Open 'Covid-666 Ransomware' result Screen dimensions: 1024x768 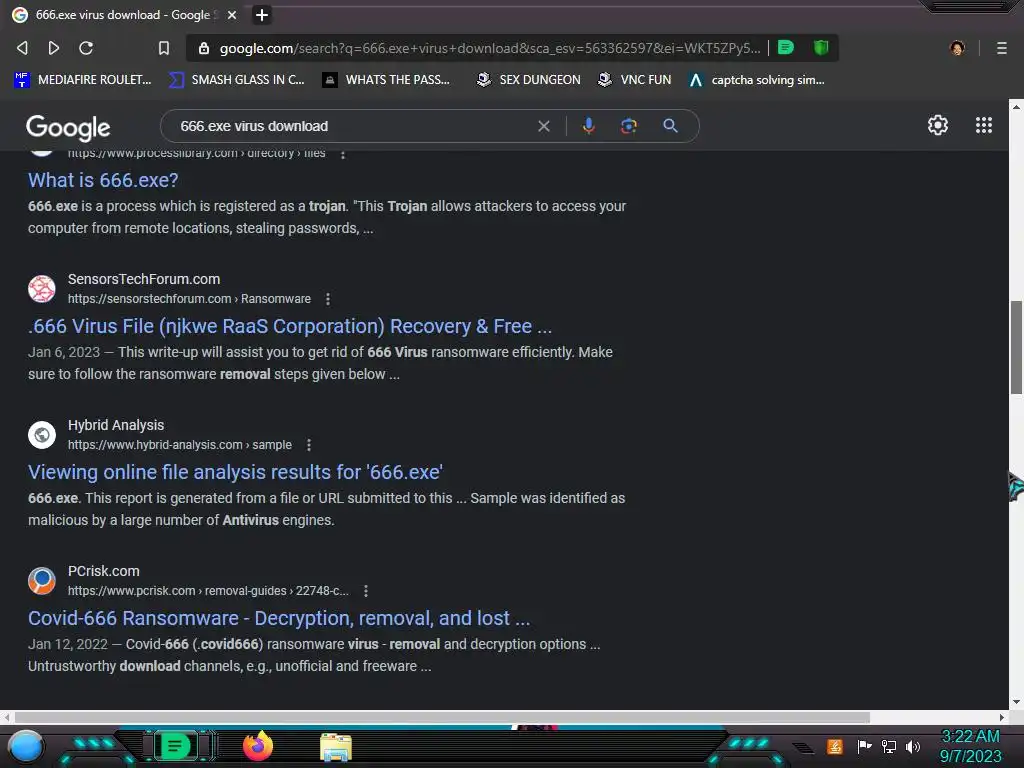[279, 618]
